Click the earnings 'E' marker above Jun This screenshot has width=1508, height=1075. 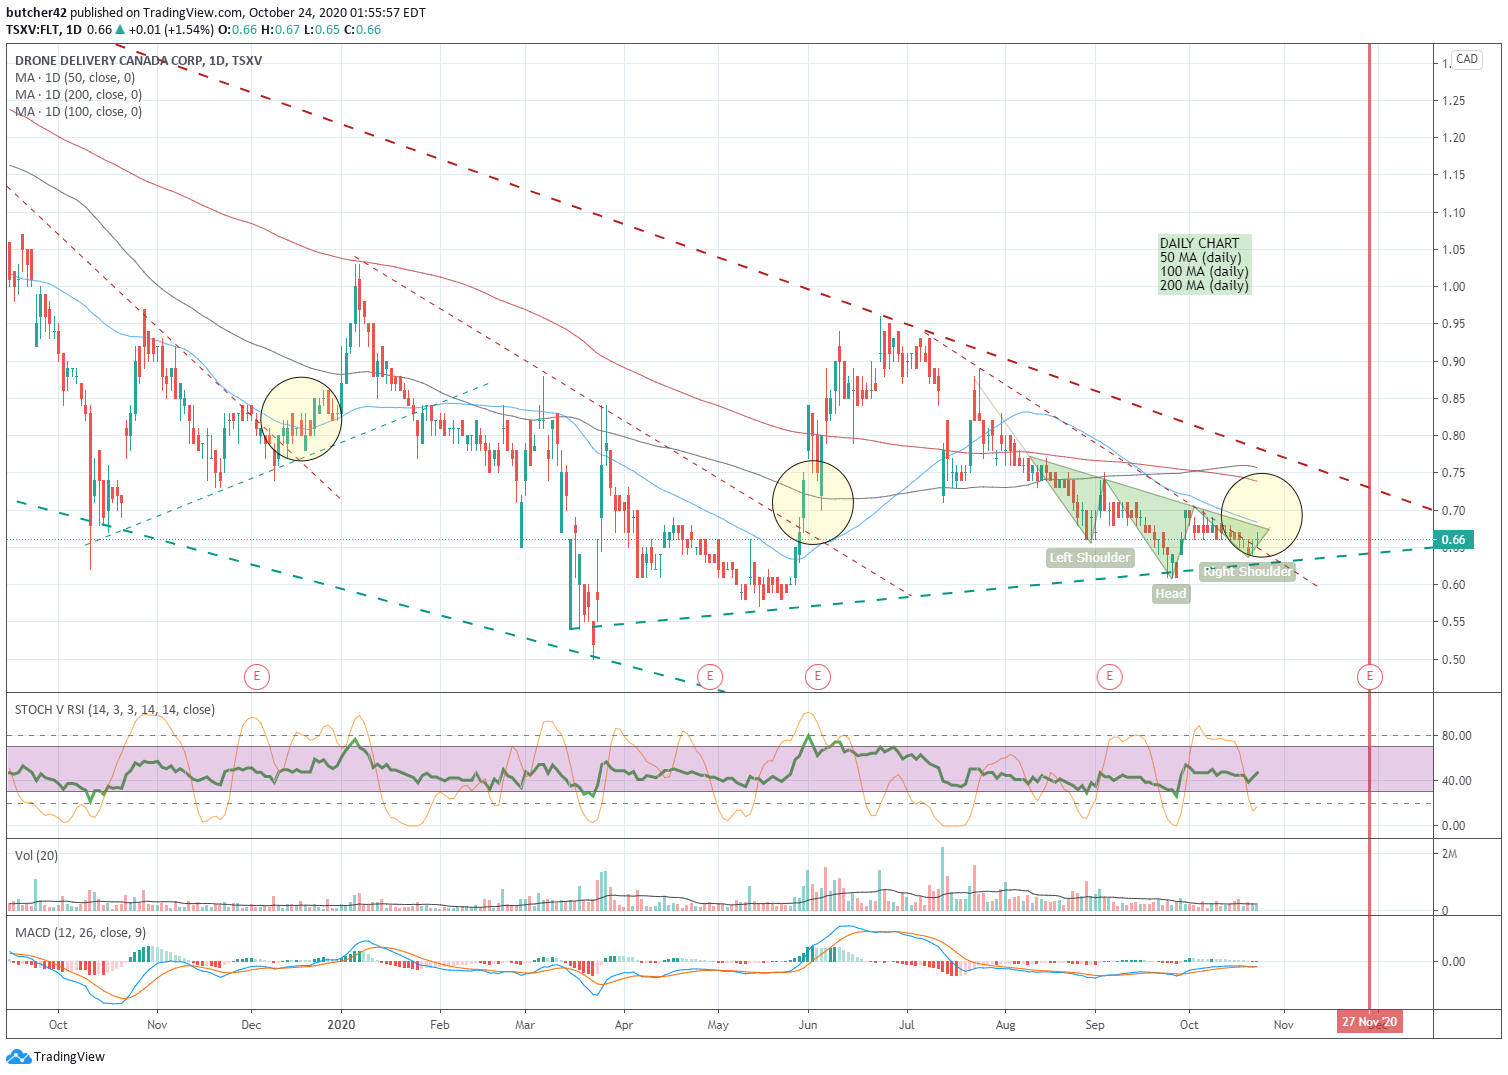[818, 677]
